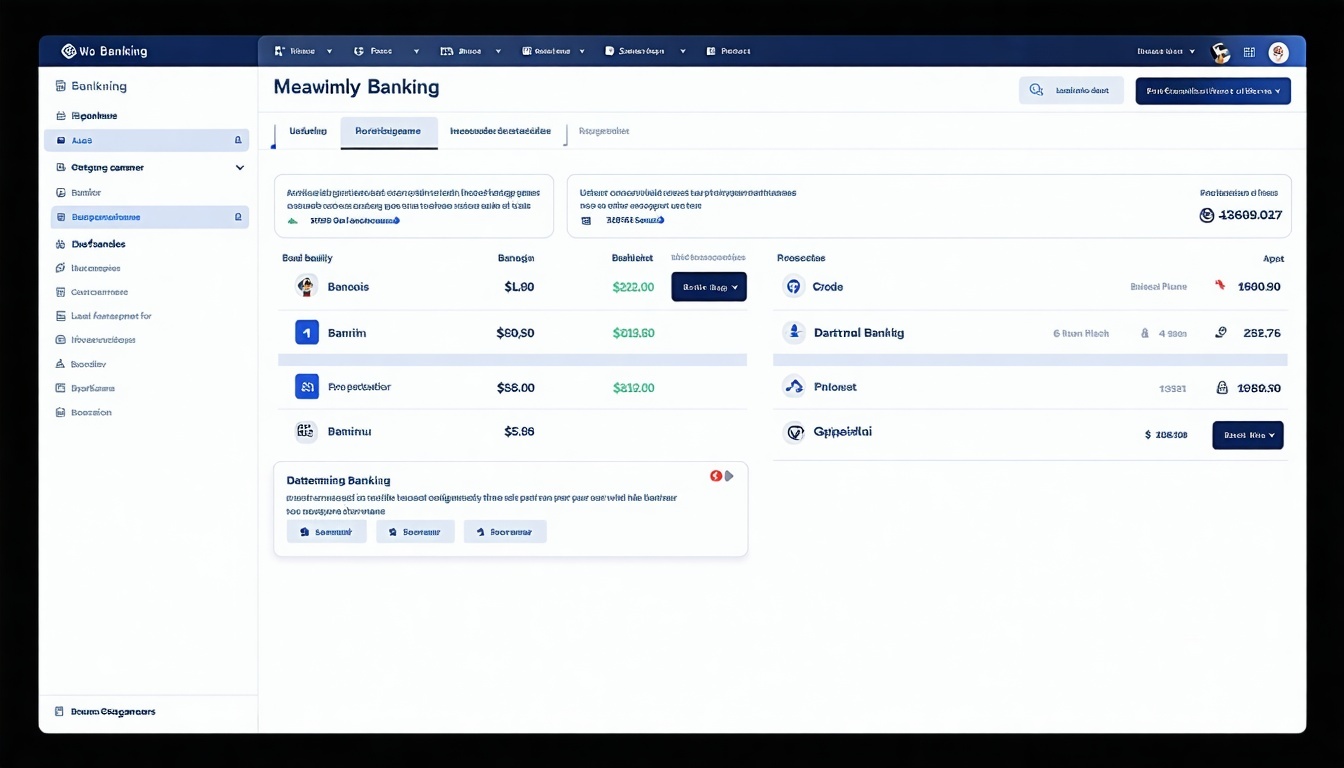1344x768 pixels.
Task: Select the blue icon numbered 1
Action: (307, 333)
